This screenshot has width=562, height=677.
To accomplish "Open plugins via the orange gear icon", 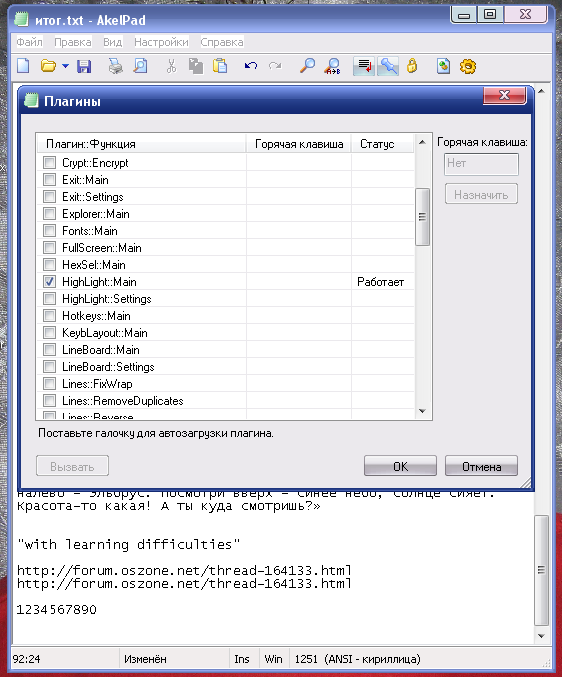I will tap(467, 66).
